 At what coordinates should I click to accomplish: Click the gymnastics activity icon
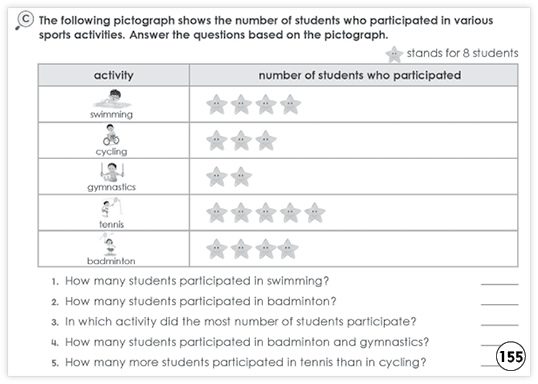(112, 172)
